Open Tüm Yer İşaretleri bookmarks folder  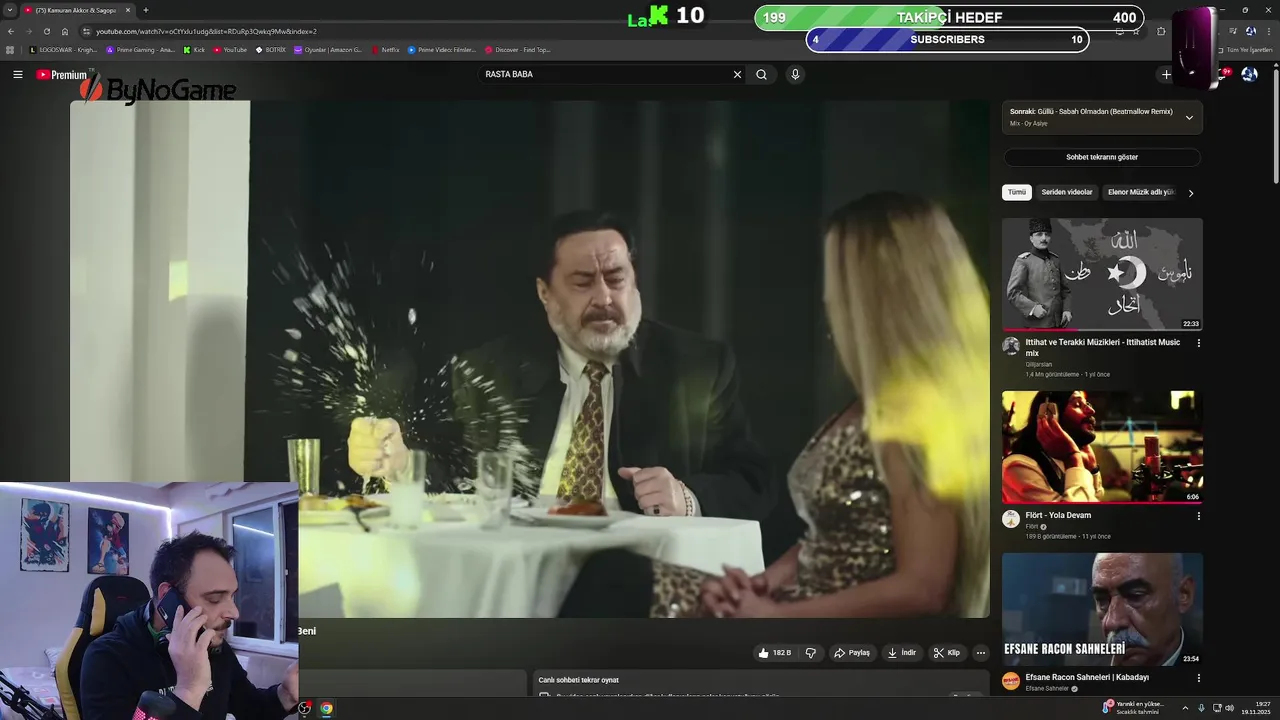1245,50
